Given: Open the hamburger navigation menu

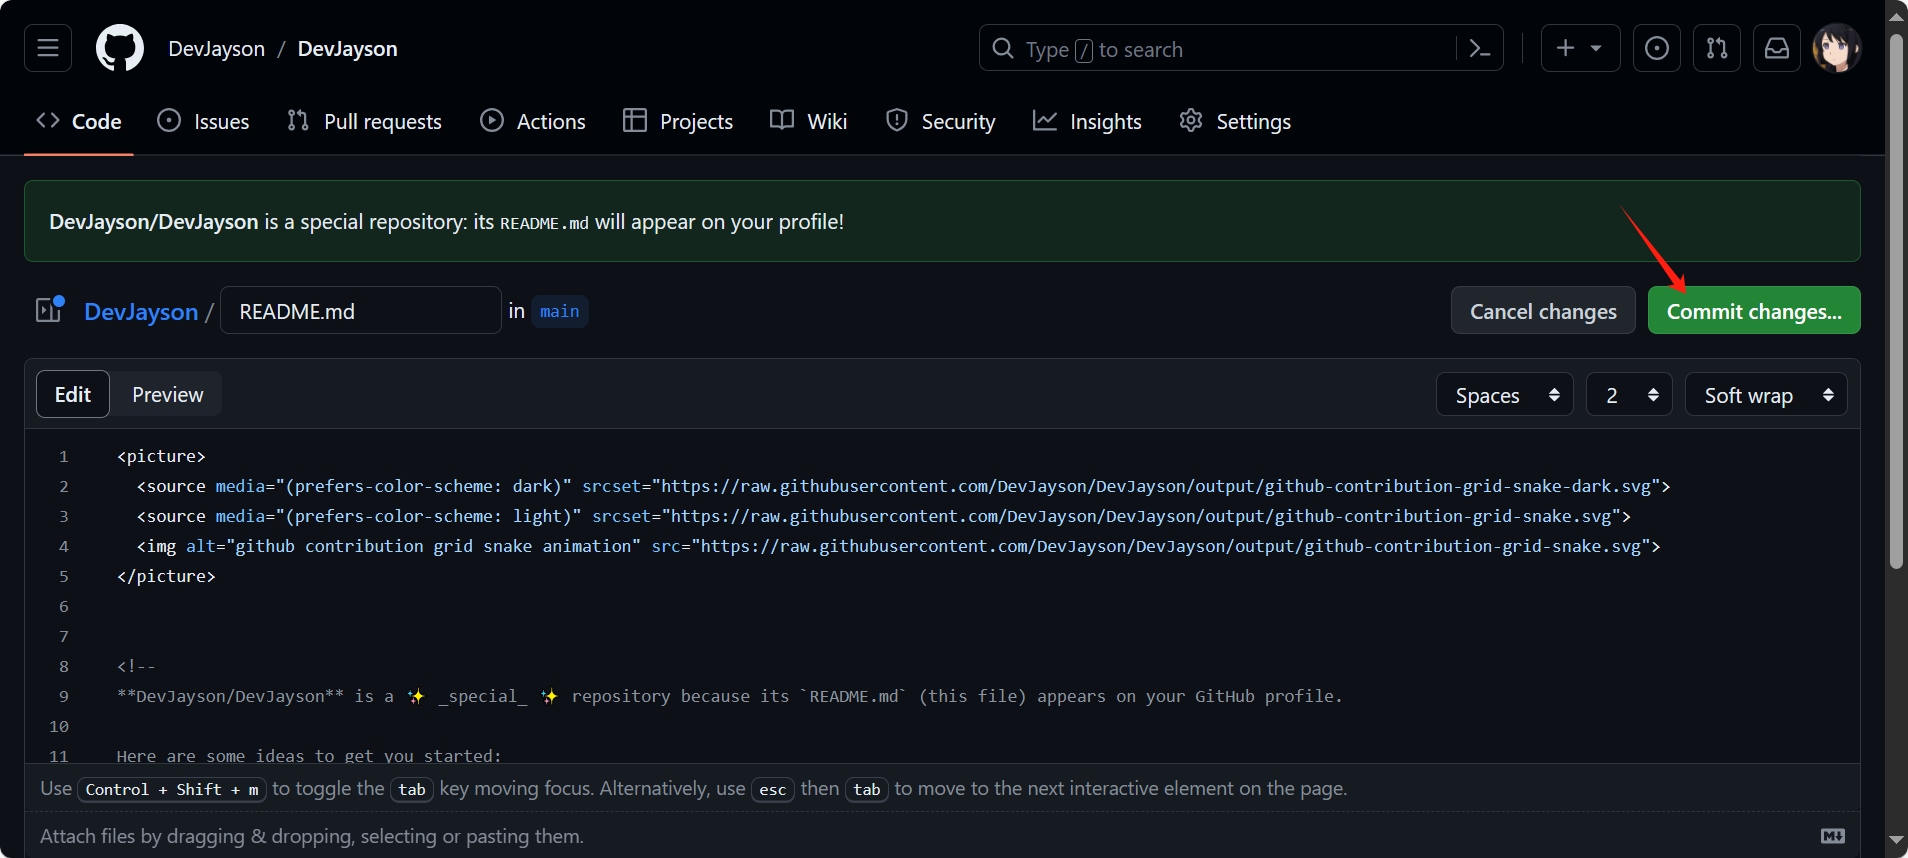Looking at the screenshot, I should pos(48,48).
